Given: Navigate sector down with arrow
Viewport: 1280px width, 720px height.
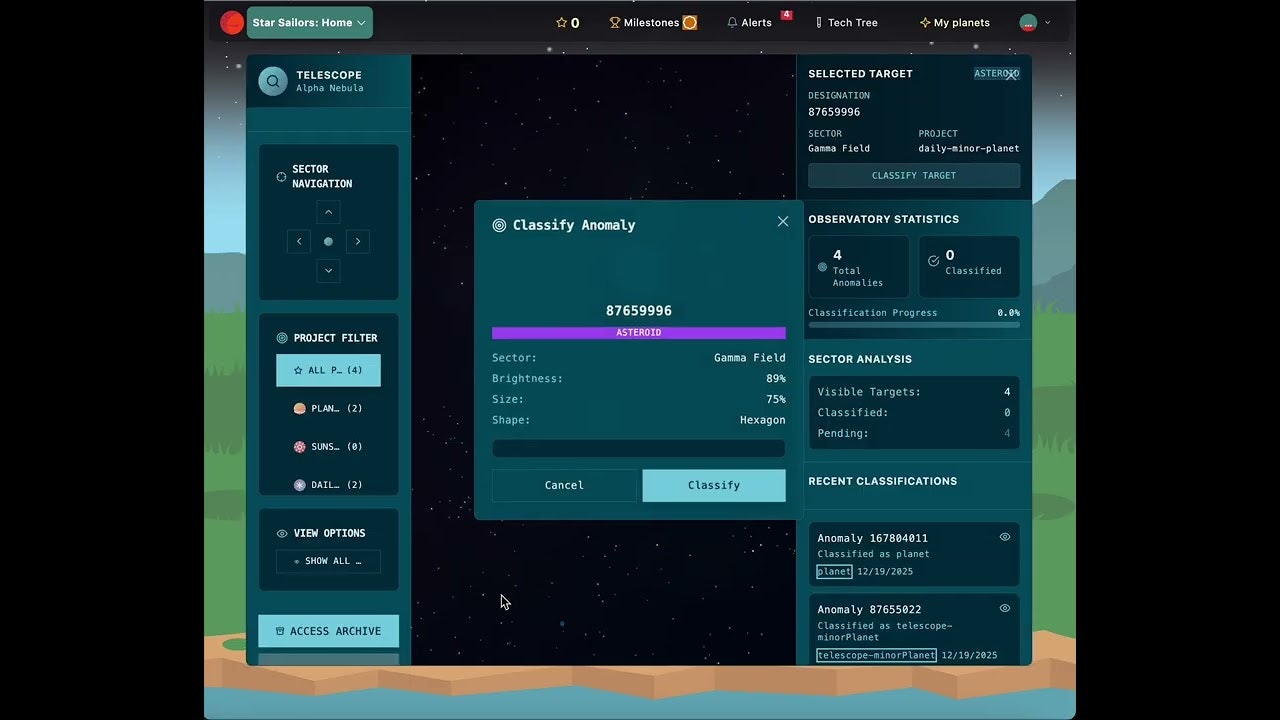Looking at the screenshot, I should (328, 271).
